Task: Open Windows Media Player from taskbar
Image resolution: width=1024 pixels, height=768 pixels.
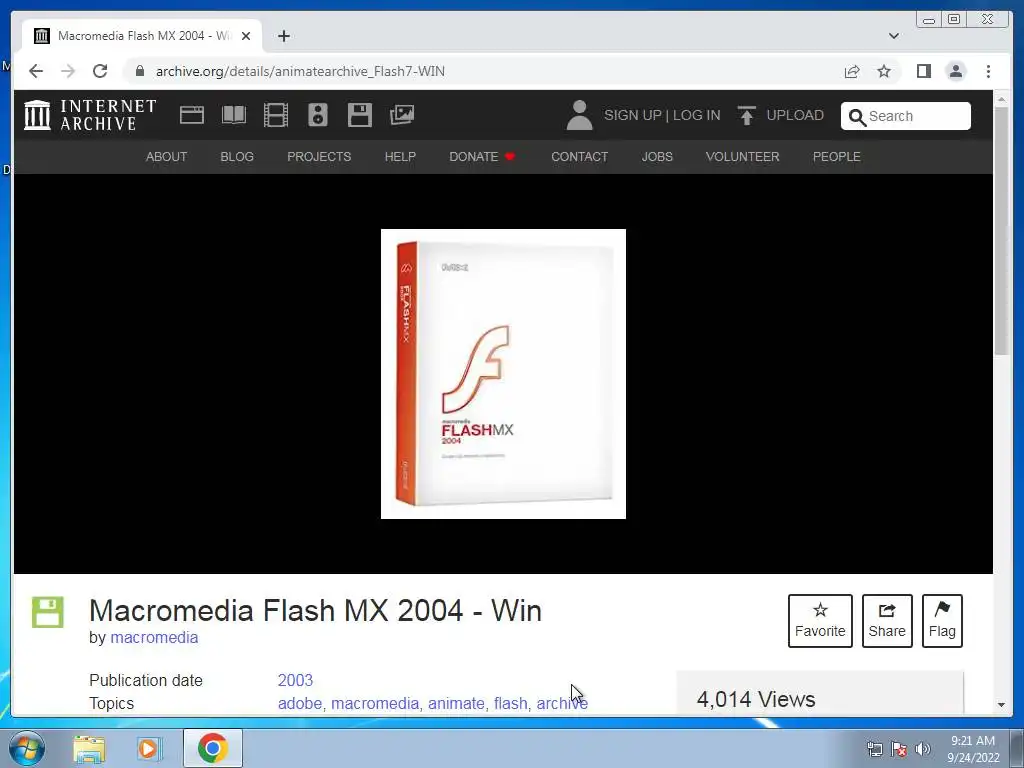Action: point(149,748)
